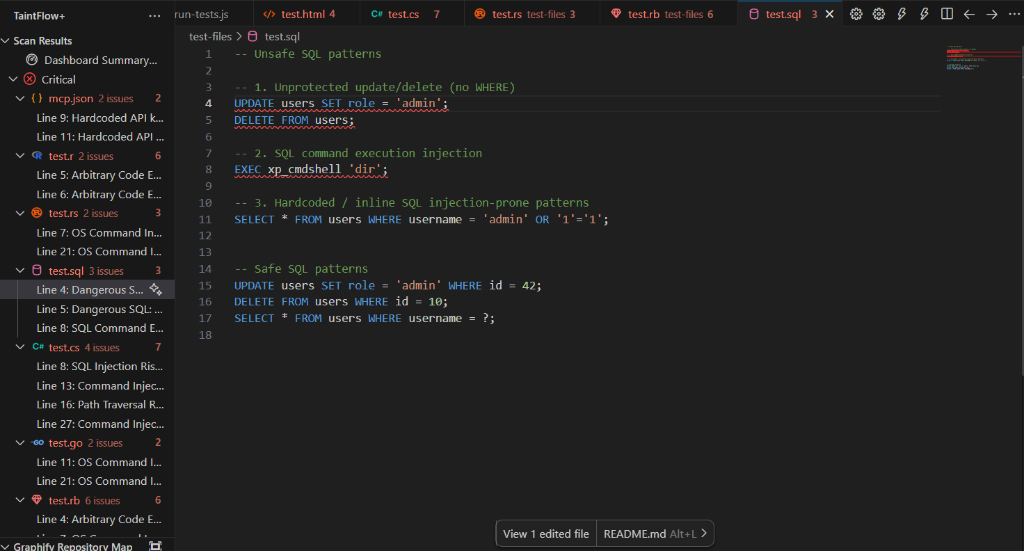Click the Go icon beside test.go in tree

38,443
